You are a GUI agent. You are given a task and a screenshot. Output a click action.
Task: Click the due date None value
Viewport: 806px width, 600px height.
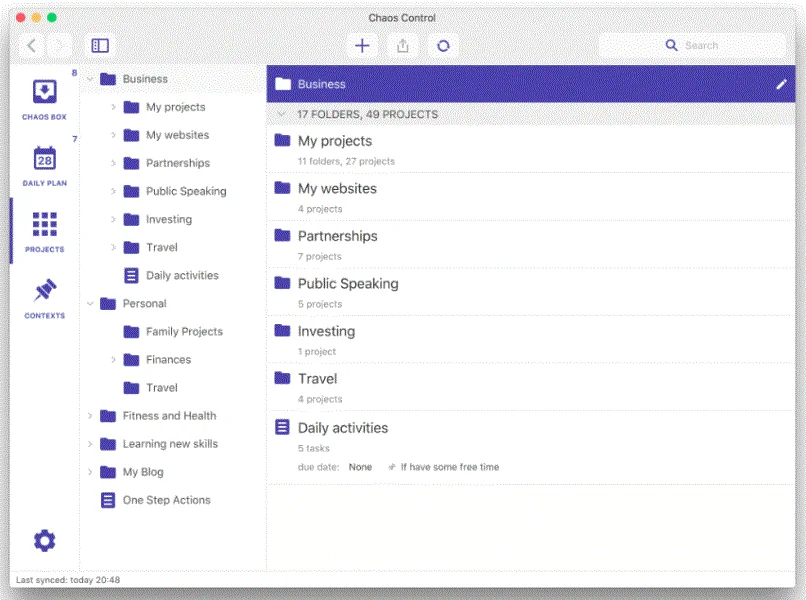pyautogui.click(x=360, y=467)
